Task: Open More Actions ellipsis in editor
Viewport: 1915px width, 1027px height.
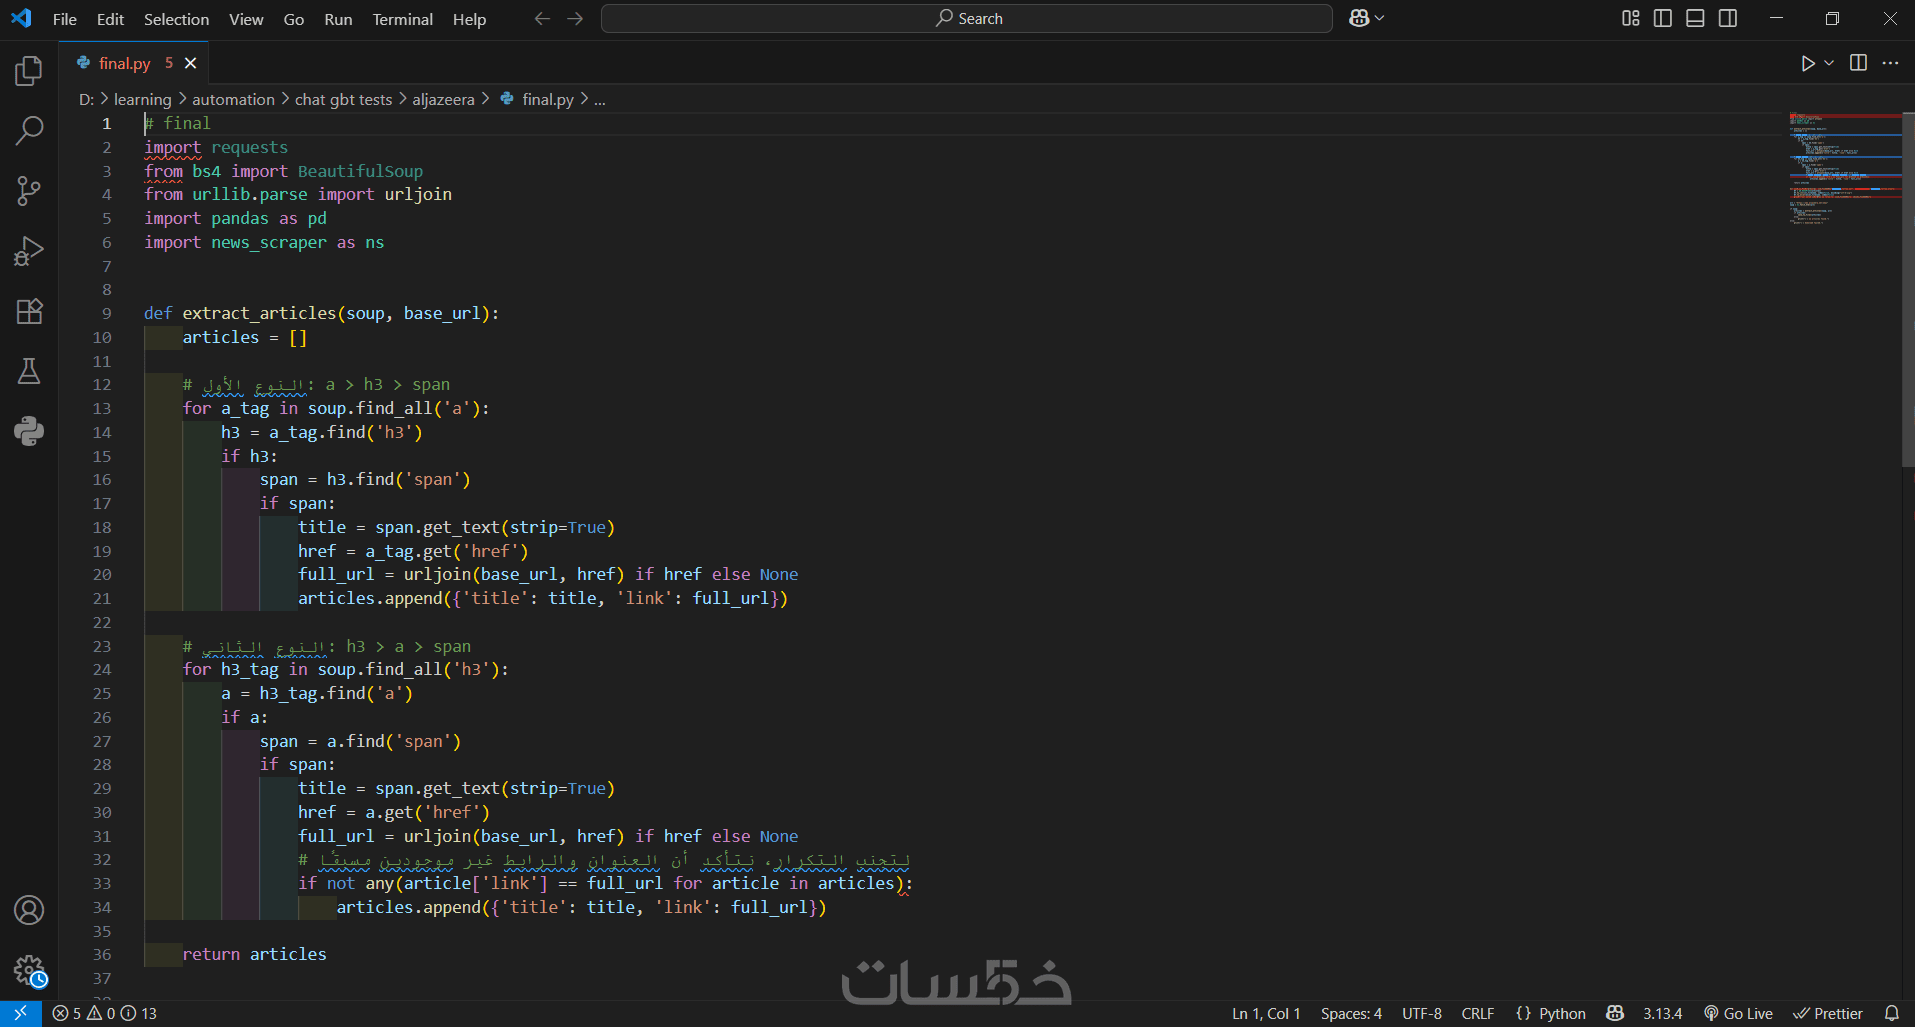Action: (1890, 63)
